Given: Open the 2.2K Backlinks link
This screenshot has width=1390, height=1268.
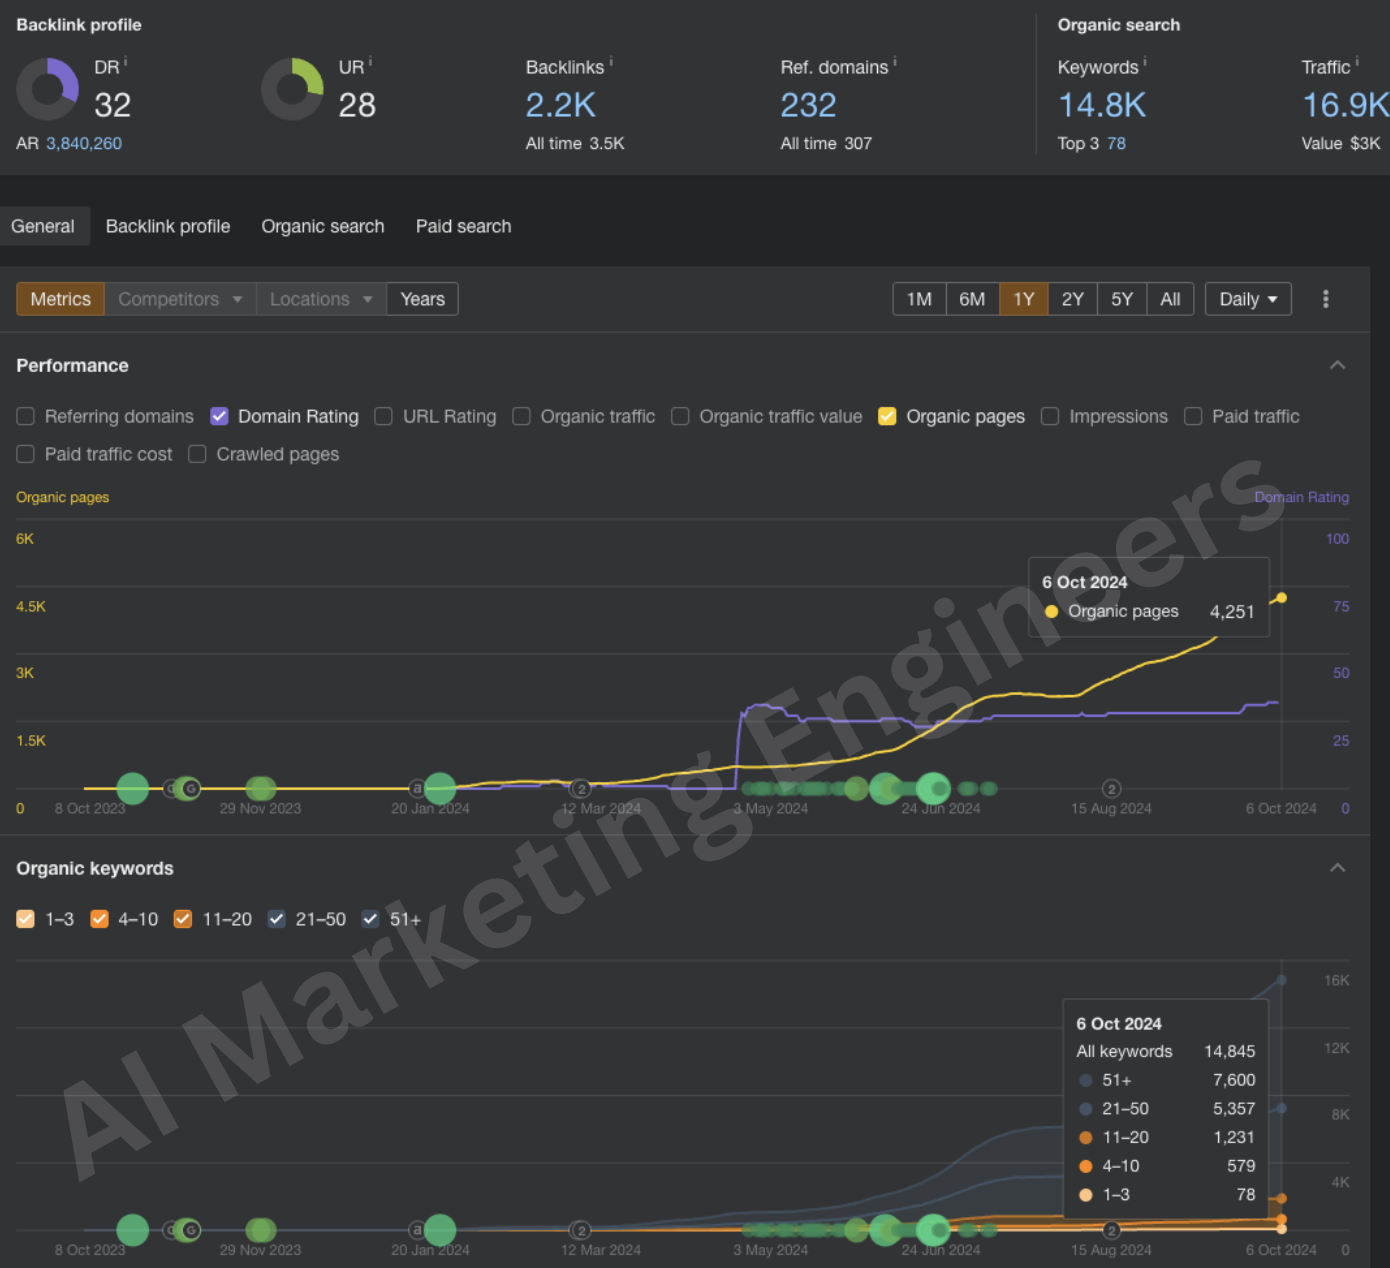Looking at the screenshot, I should (x=561, y=105).
